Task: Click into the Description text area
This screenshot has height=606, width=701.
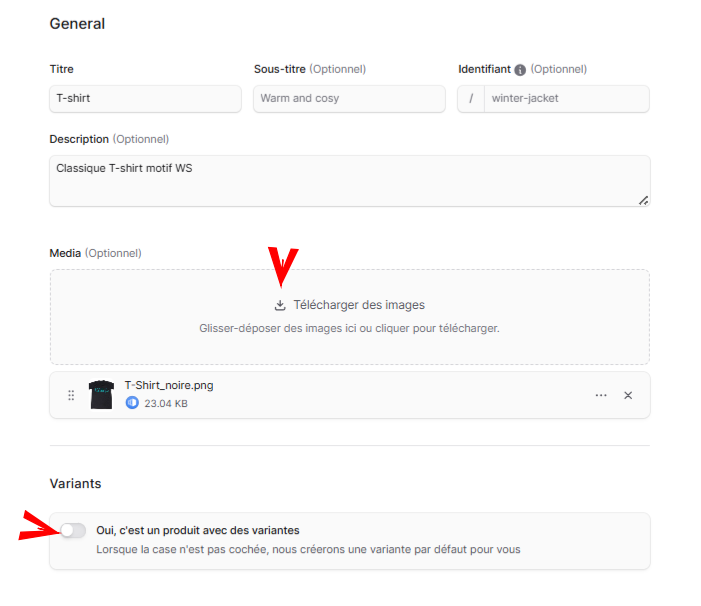Action: [x=350, y=181]
